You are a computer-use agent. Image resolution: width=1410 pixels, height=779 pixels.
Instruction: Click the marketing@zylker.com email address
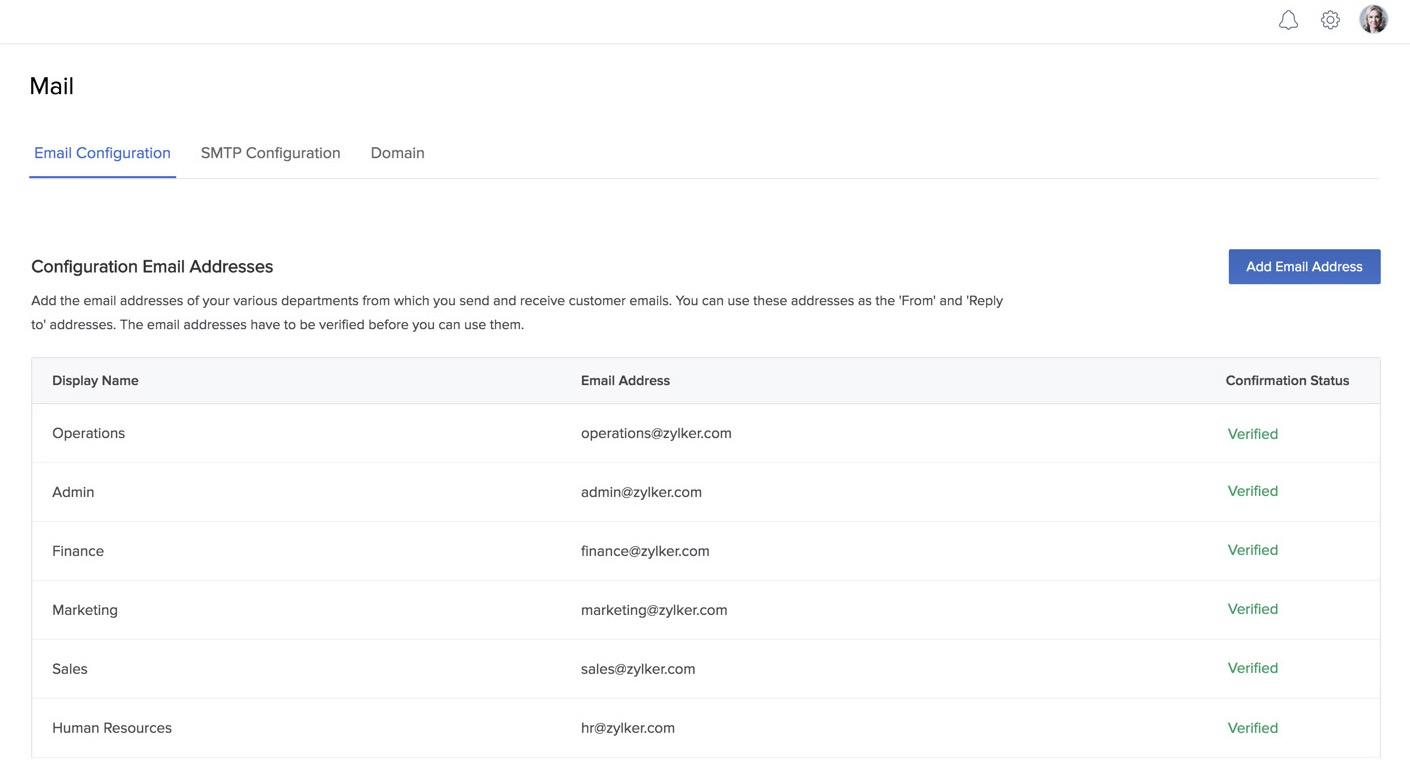[654, 610]
